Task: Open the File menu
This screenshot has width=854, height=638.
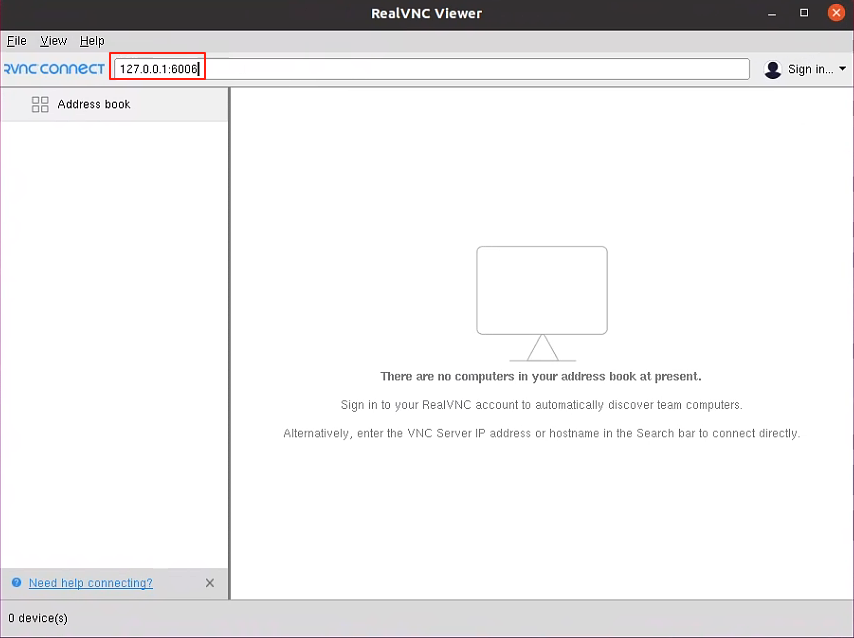Action: (16, 41)
